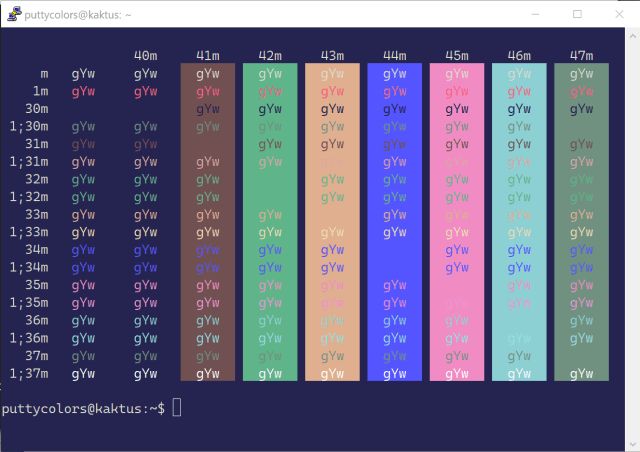640x452 pixels.
Task: Maximize the PuTTY terminal window
Action: (x=577, y=14)
